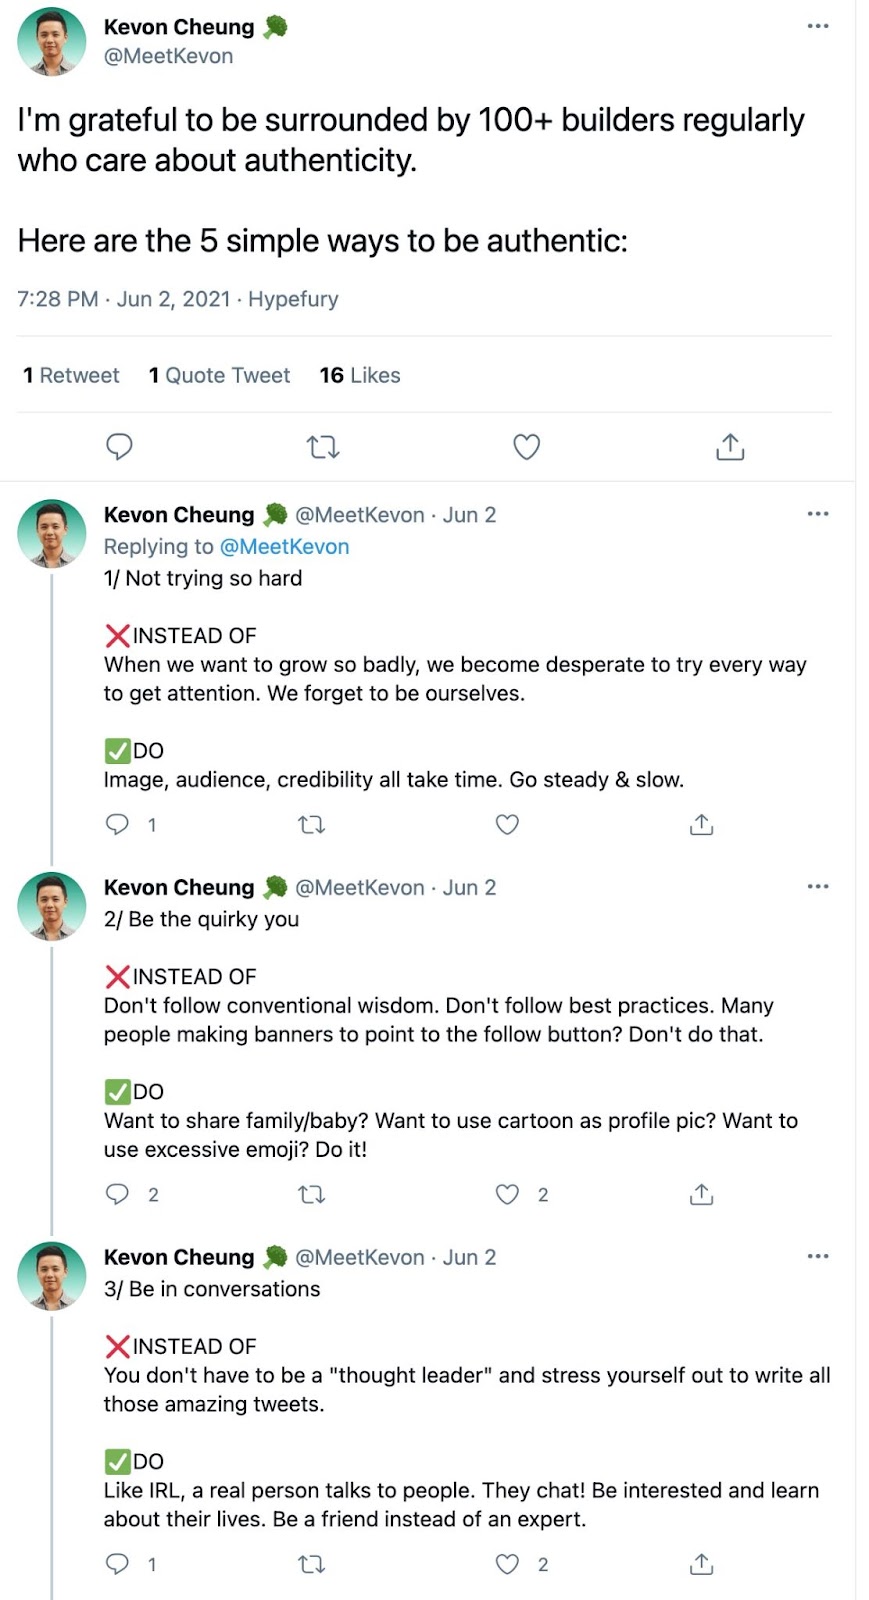Image resolution: width=869 pixels, height=1600 pixels.
Task: Retweet the main tweet about authenticity
Action: [323, 447]
